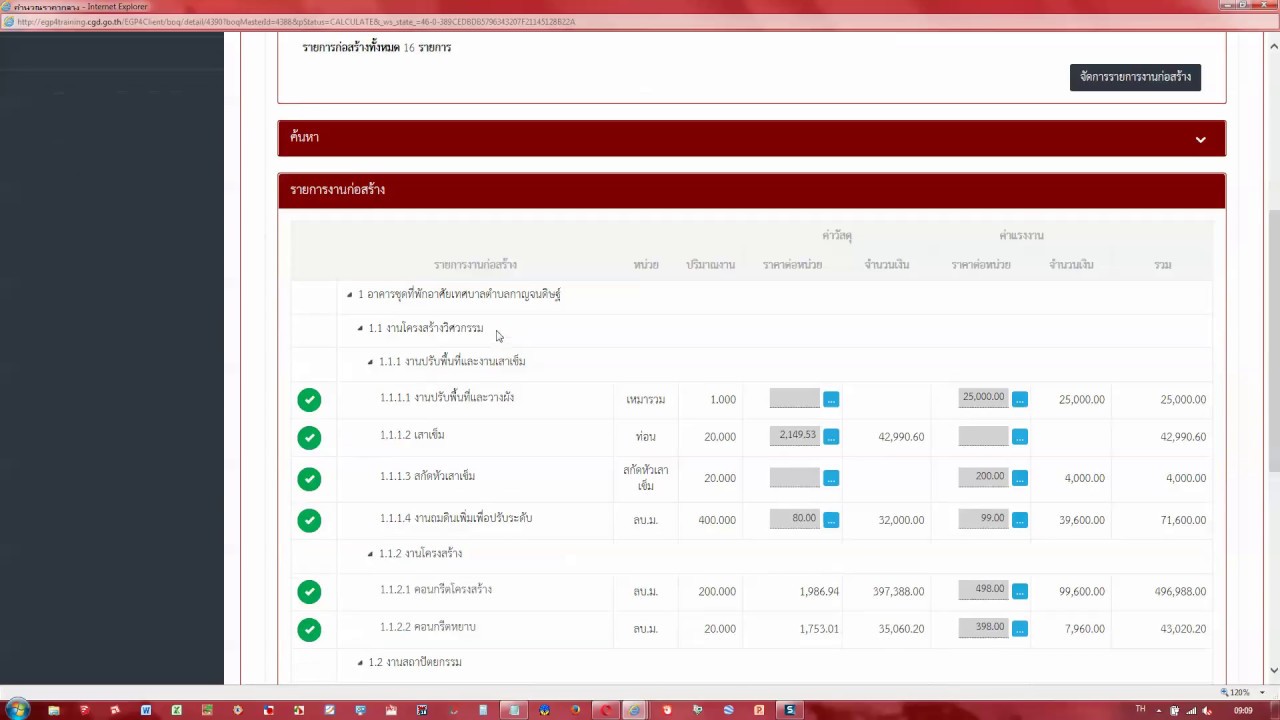Click browser address bar URL
The image size is (1280, 720).
pos(296,22)
